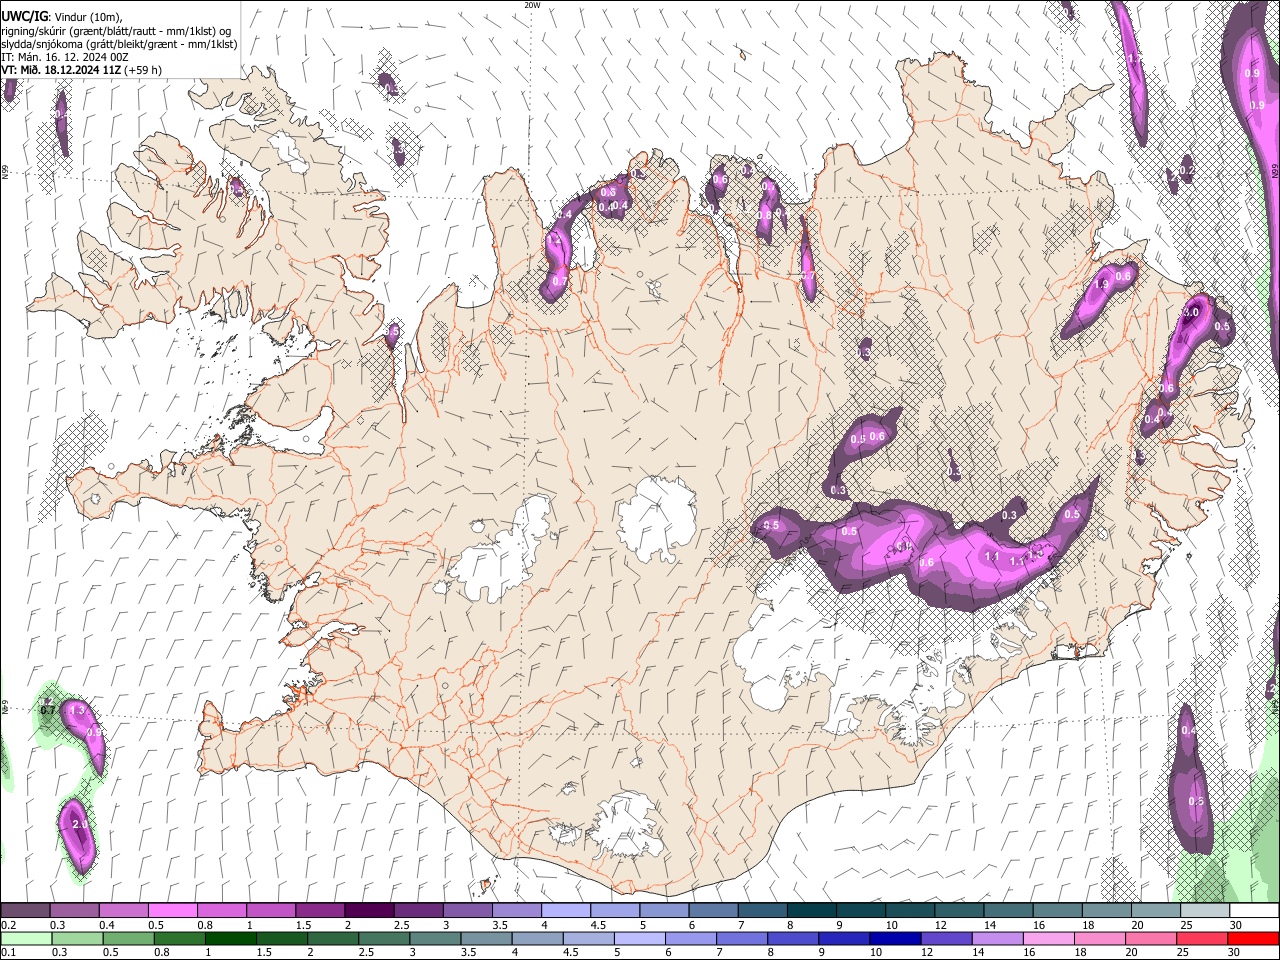This screenshot has width=1280, height=960.
Task: Click the 'IT: Mán. 16. 12. 2024 00Z' line
Action: point(65,57)
